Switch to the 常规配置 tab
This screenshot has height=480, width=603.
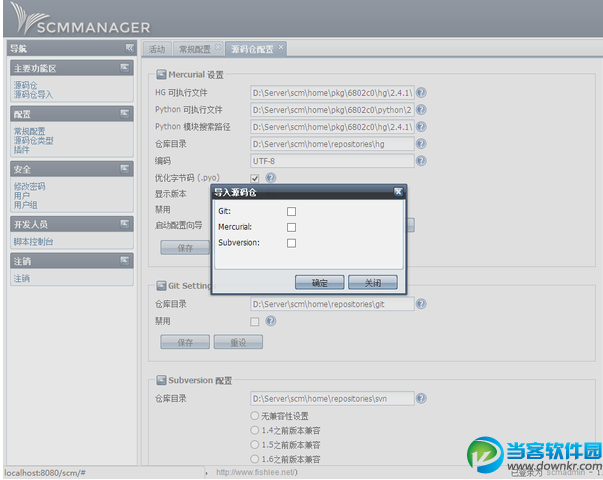195,49
